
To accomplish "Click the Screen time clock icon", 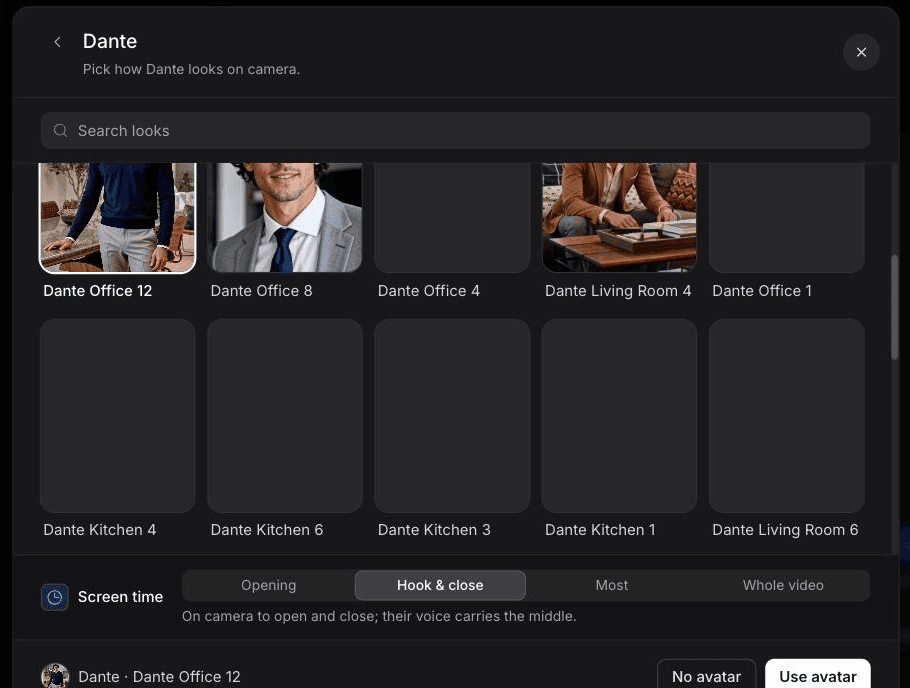I will click(55, 597).
